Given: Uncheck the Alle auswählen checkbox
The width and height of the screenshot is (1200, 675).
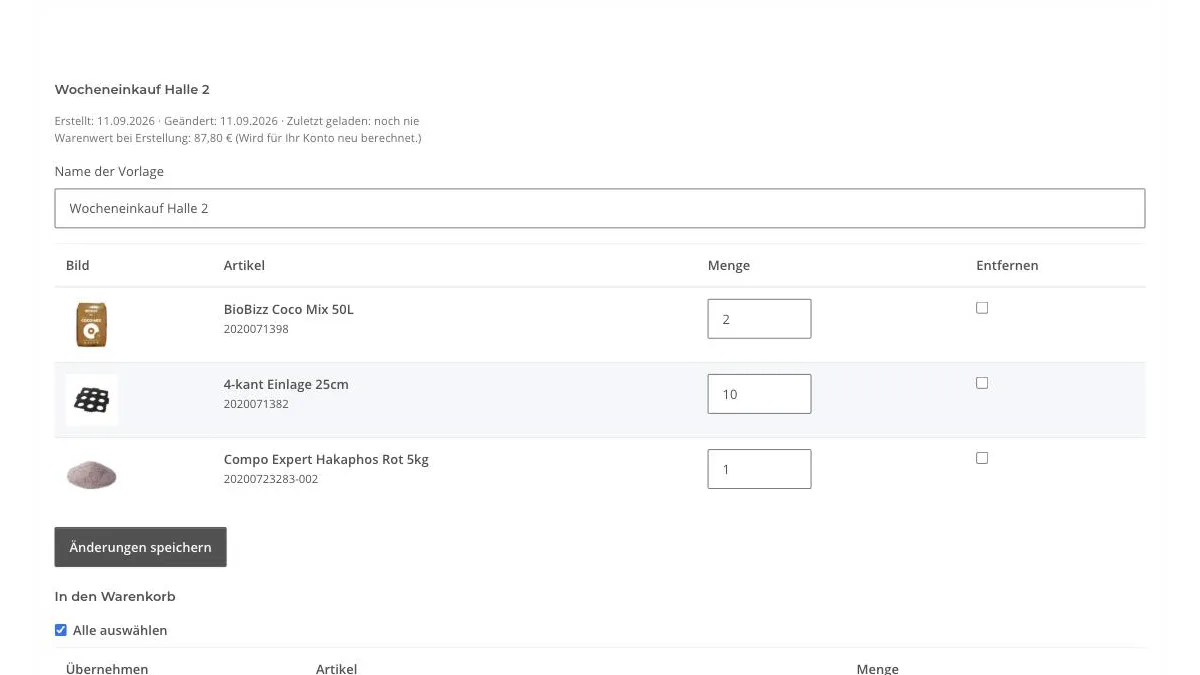Looking at the screenshot, I should (61, 630).
